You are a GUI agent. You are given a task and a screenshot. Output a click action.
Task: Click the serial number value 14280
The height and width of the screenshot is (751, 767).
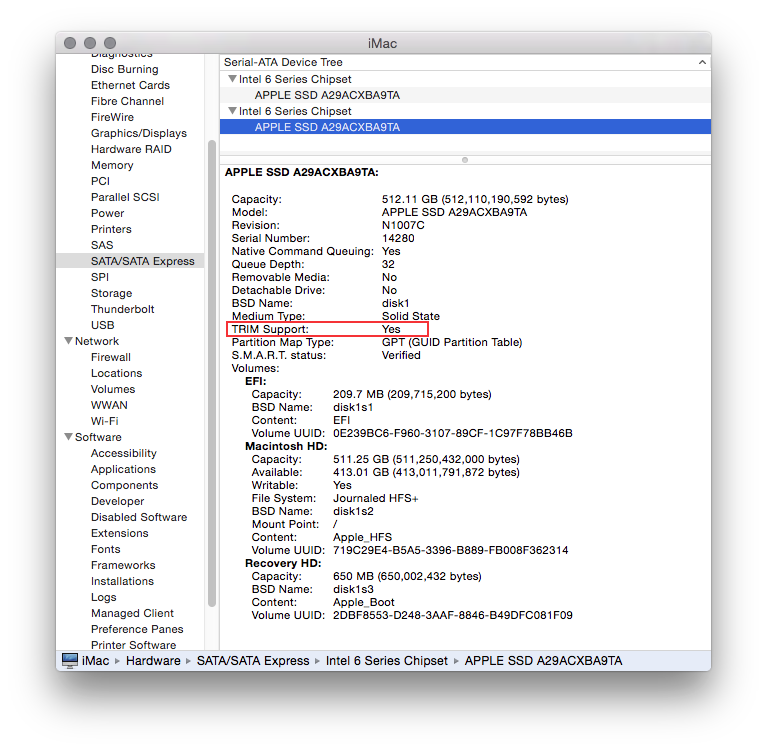point(398,238)
